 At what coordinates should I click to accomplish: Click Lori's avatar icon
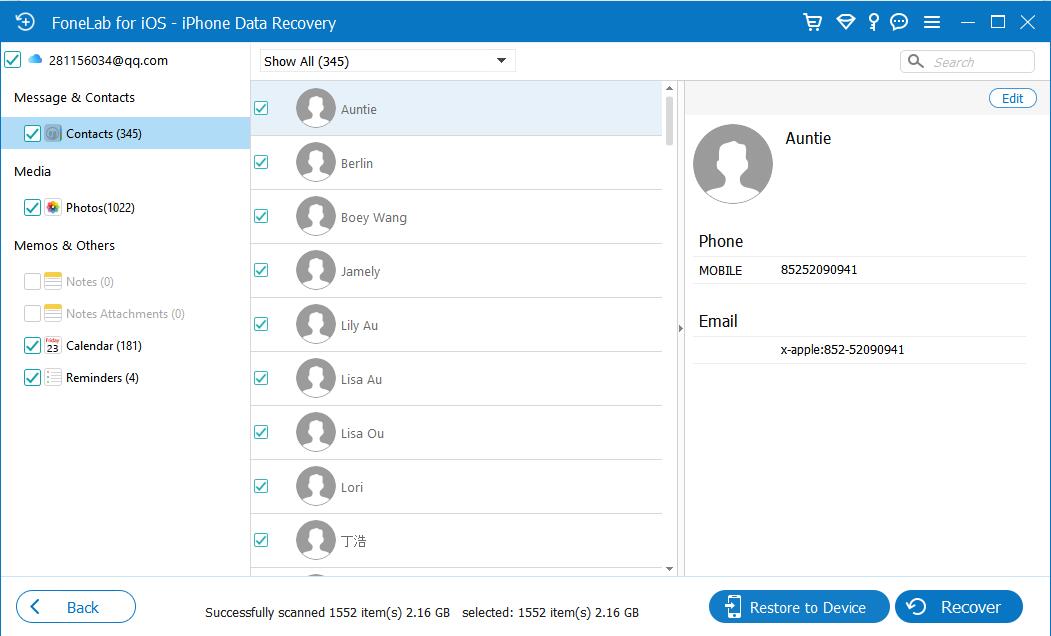pos(316,487)
